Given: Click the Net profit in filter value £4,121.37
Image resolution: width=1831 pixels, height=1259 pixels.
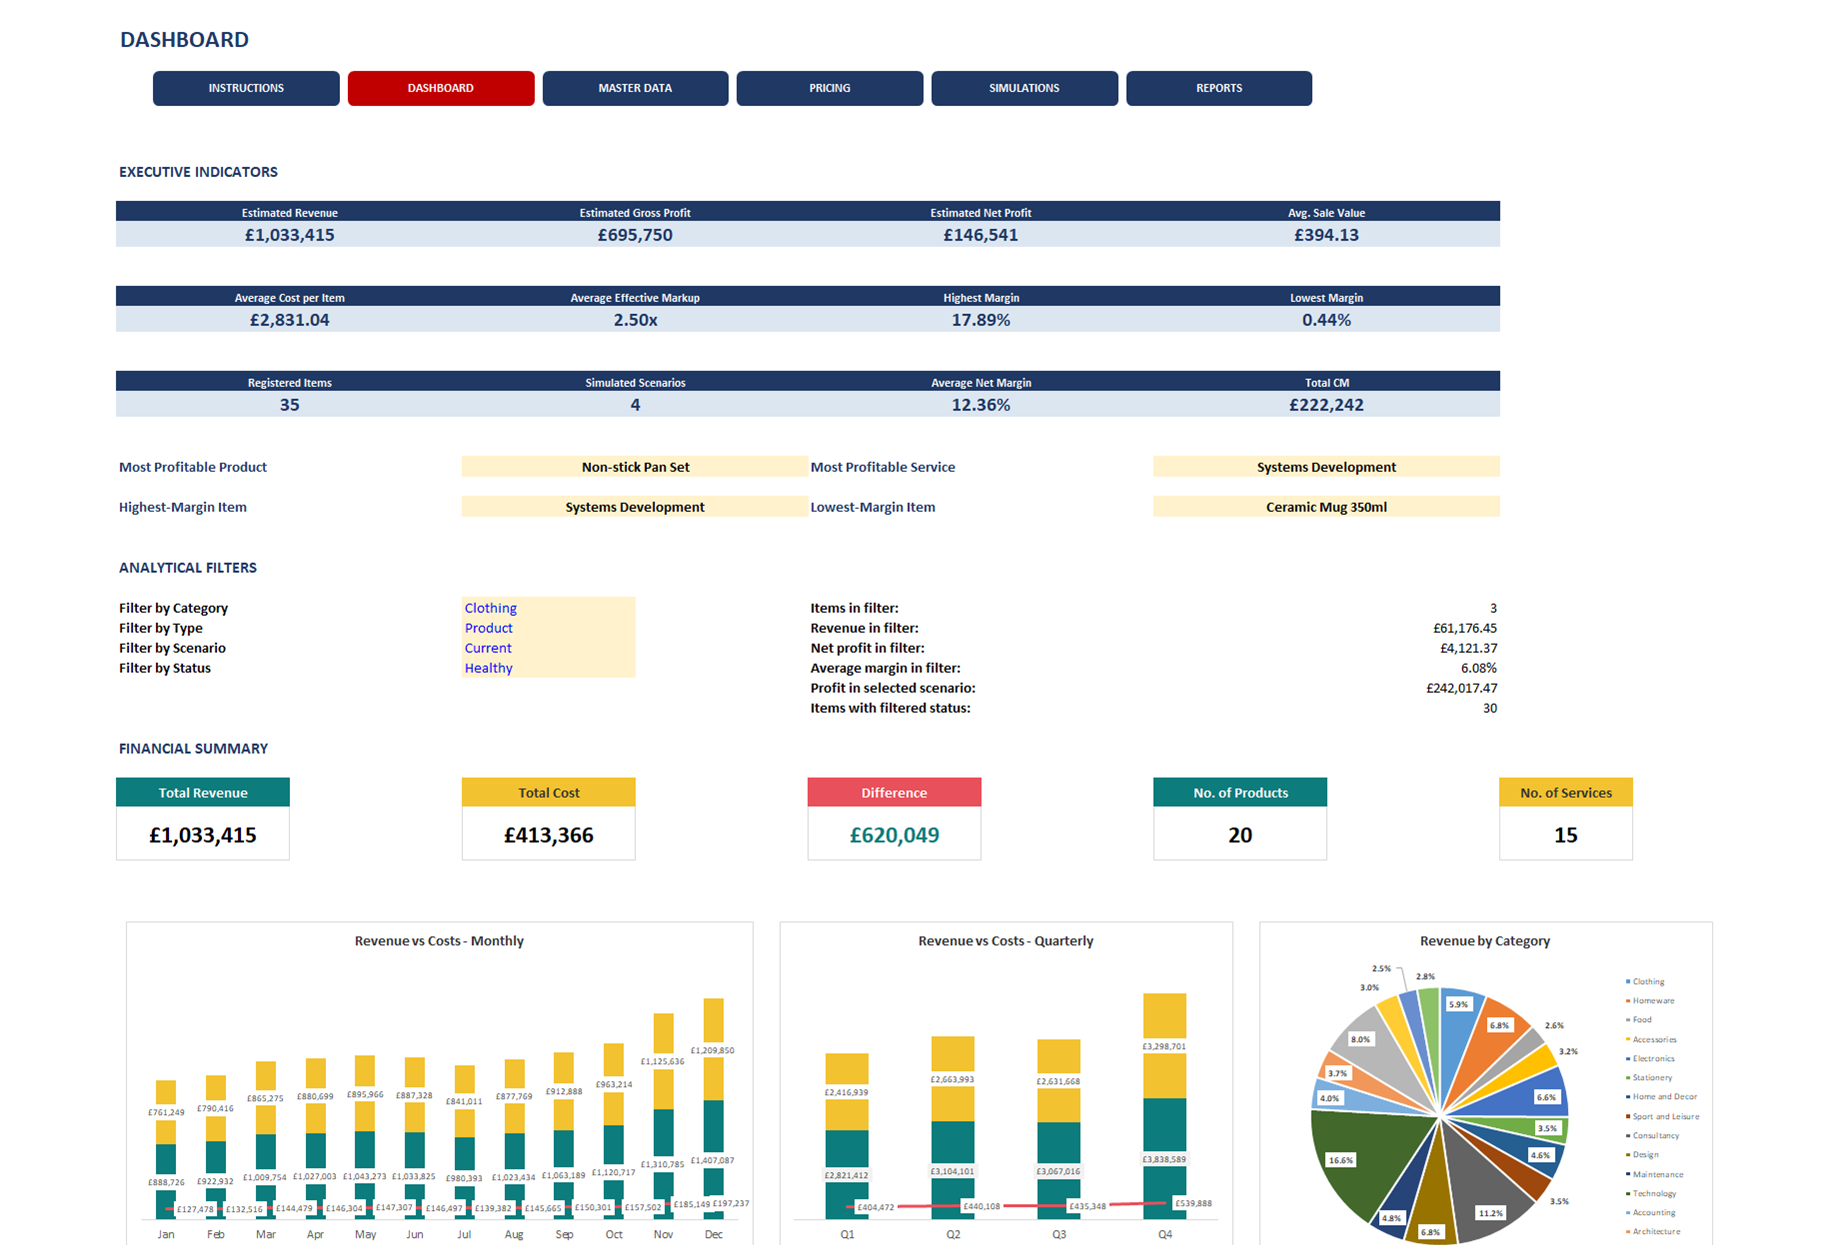Looking at the screenshot, I should tap(1468, 648).
